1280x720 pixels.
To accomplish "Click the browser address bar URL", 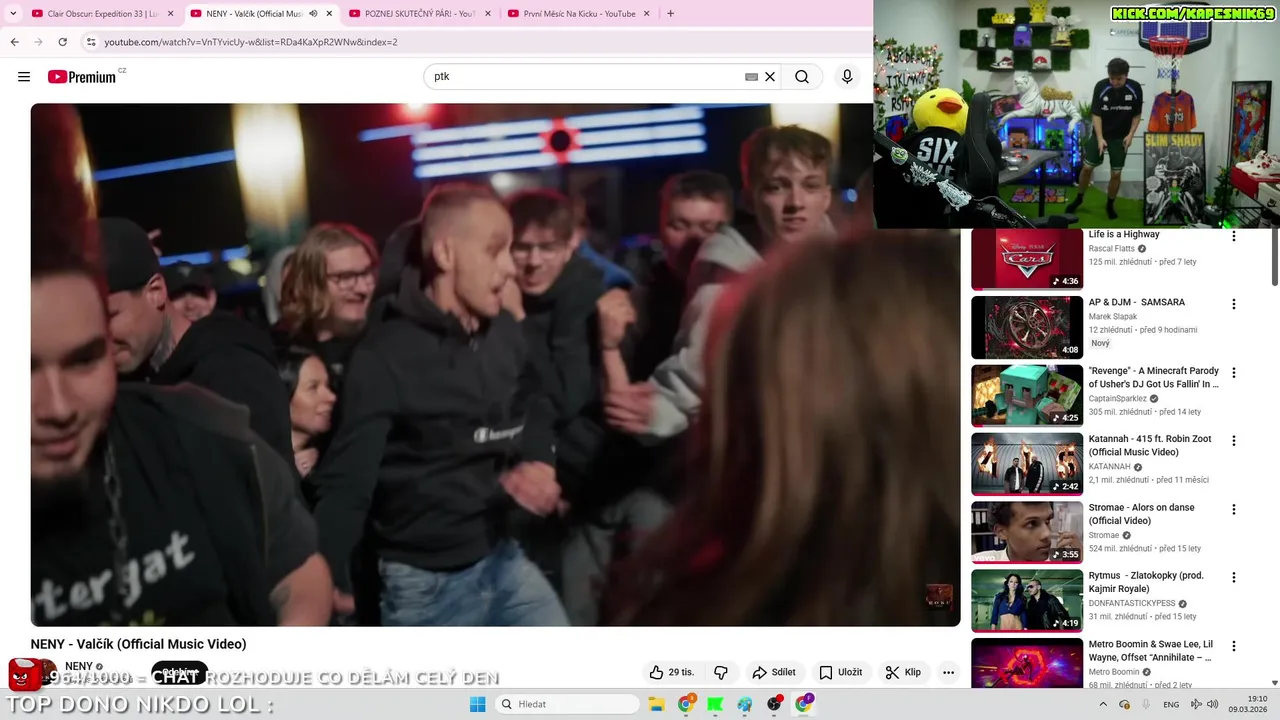I will (x=251, y=42).
